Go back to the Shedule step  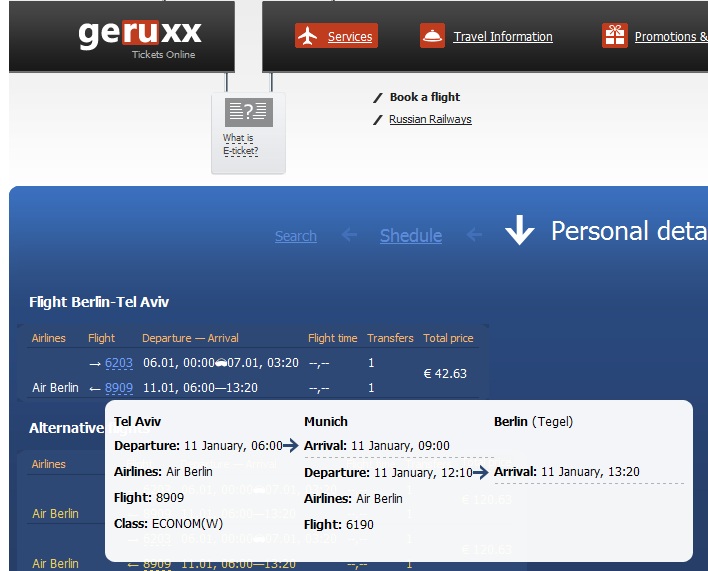click(411, 236)
